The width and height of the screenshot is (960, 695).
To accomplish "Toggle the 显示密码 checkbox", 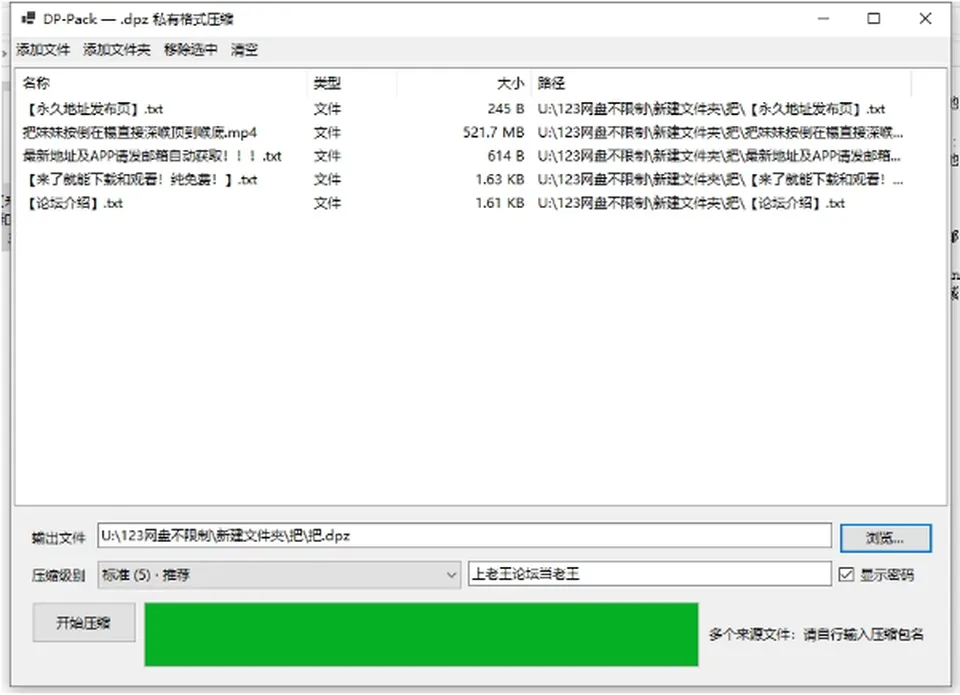I will [846, 574].
